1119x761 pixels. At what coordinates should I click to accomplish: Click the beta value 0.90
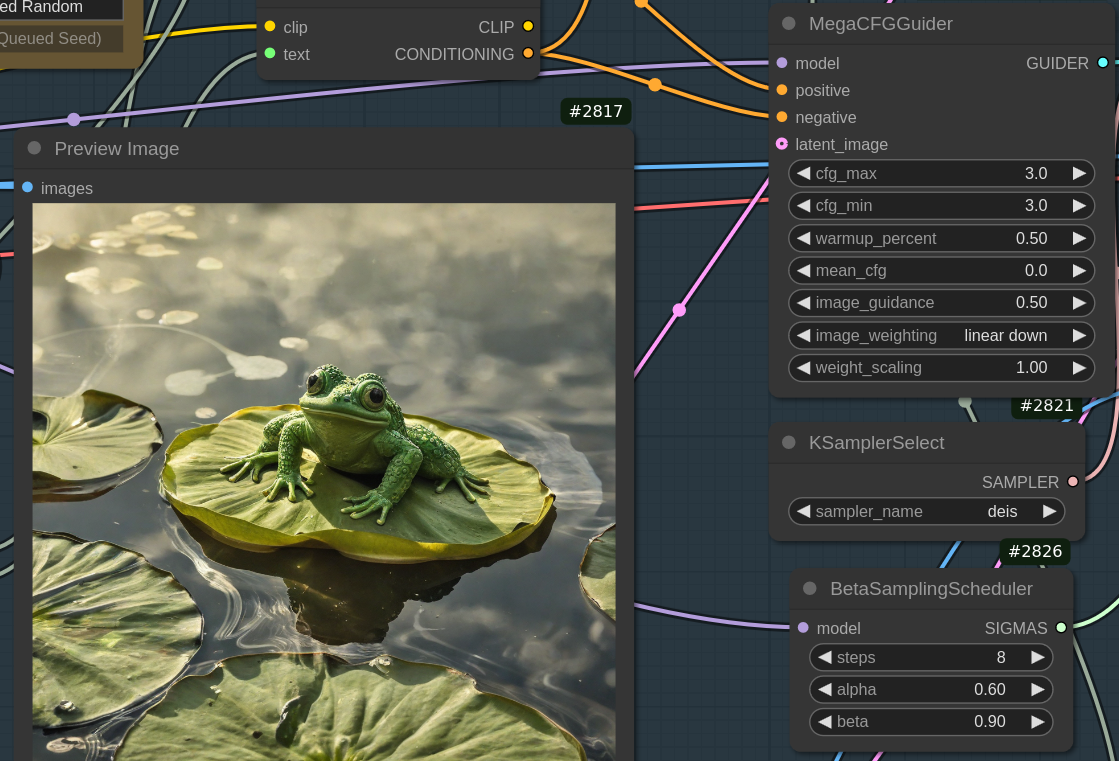pyautogui.click(x=990, y=722)
